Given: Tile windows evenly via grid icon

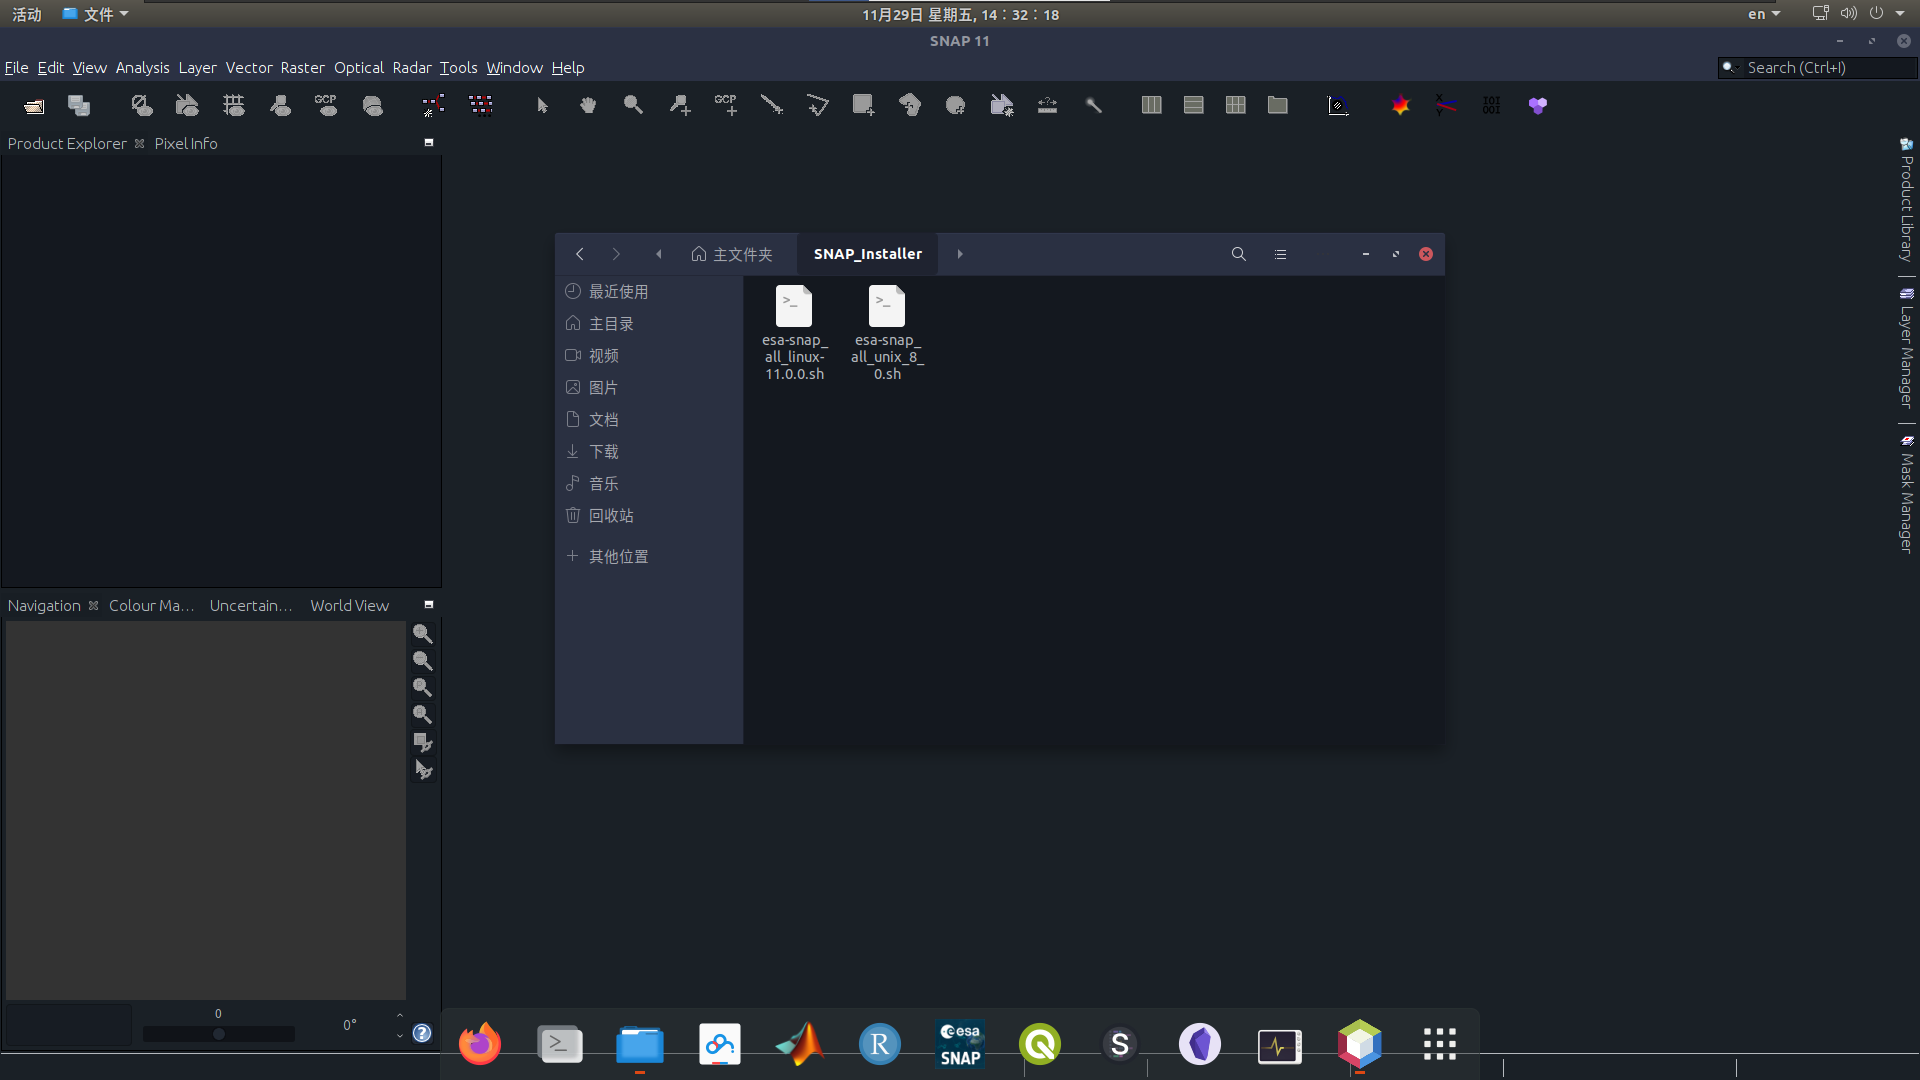Looking at the screenshot, I should [x=1236, y=106].
